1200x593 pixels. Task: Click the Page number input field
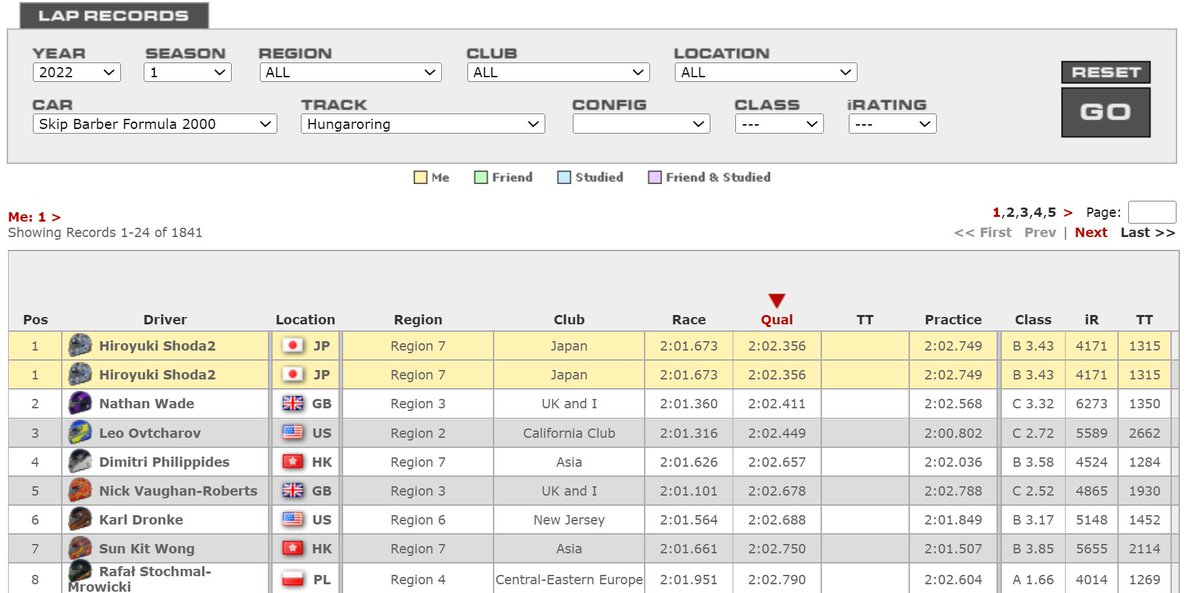[1152, 212]
